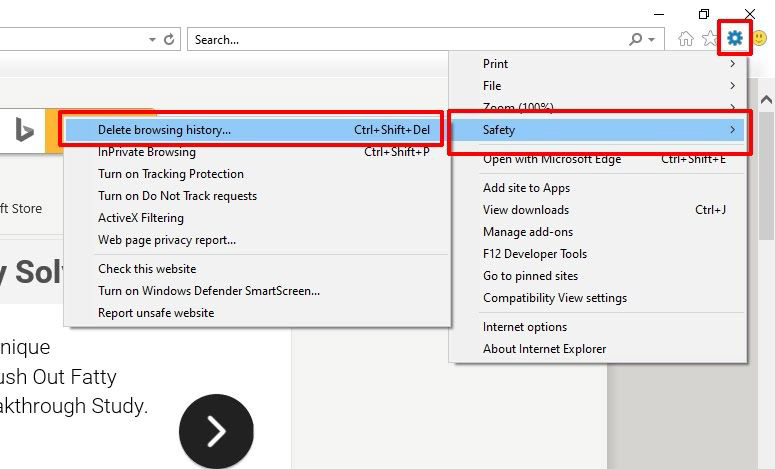Click the Bing logo
775x469 pixels.
(x=24, y=130)
